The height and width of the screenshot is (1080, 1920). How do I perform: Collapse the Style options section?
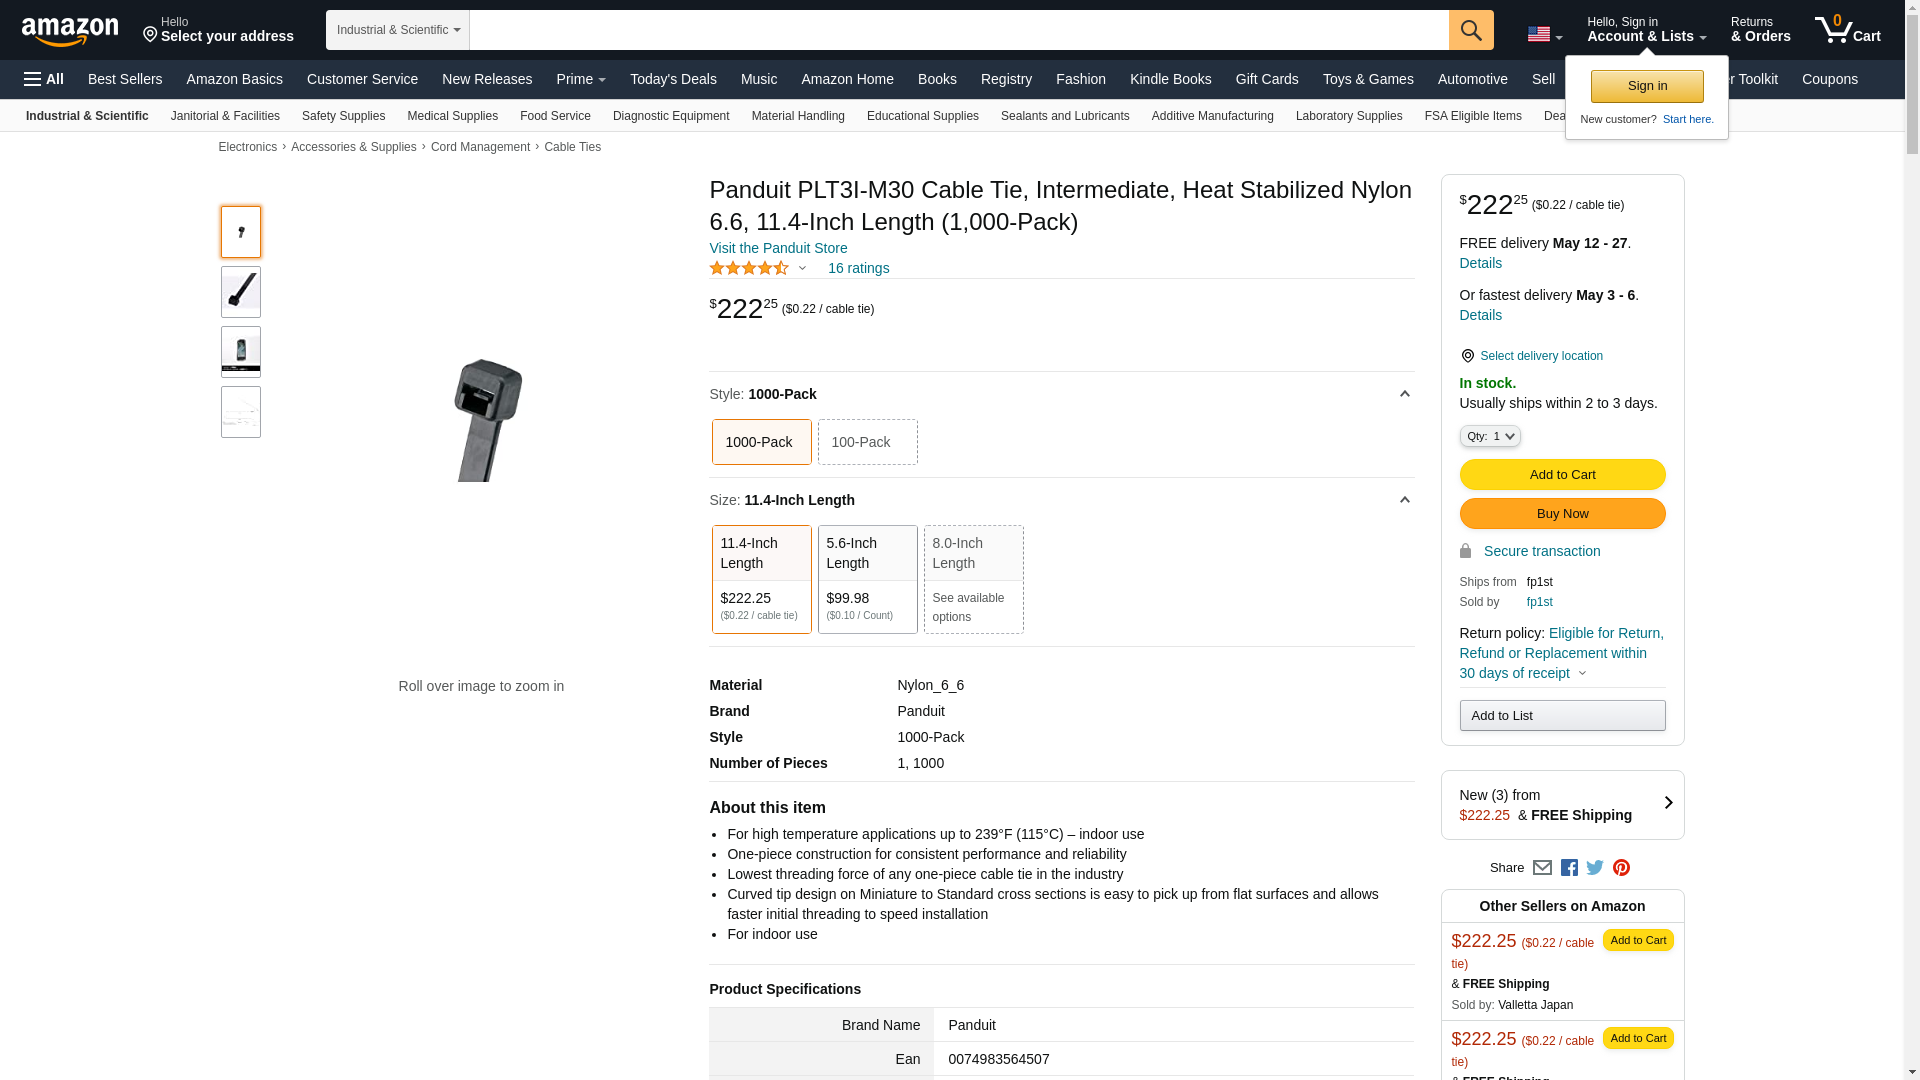[1404, 394]
